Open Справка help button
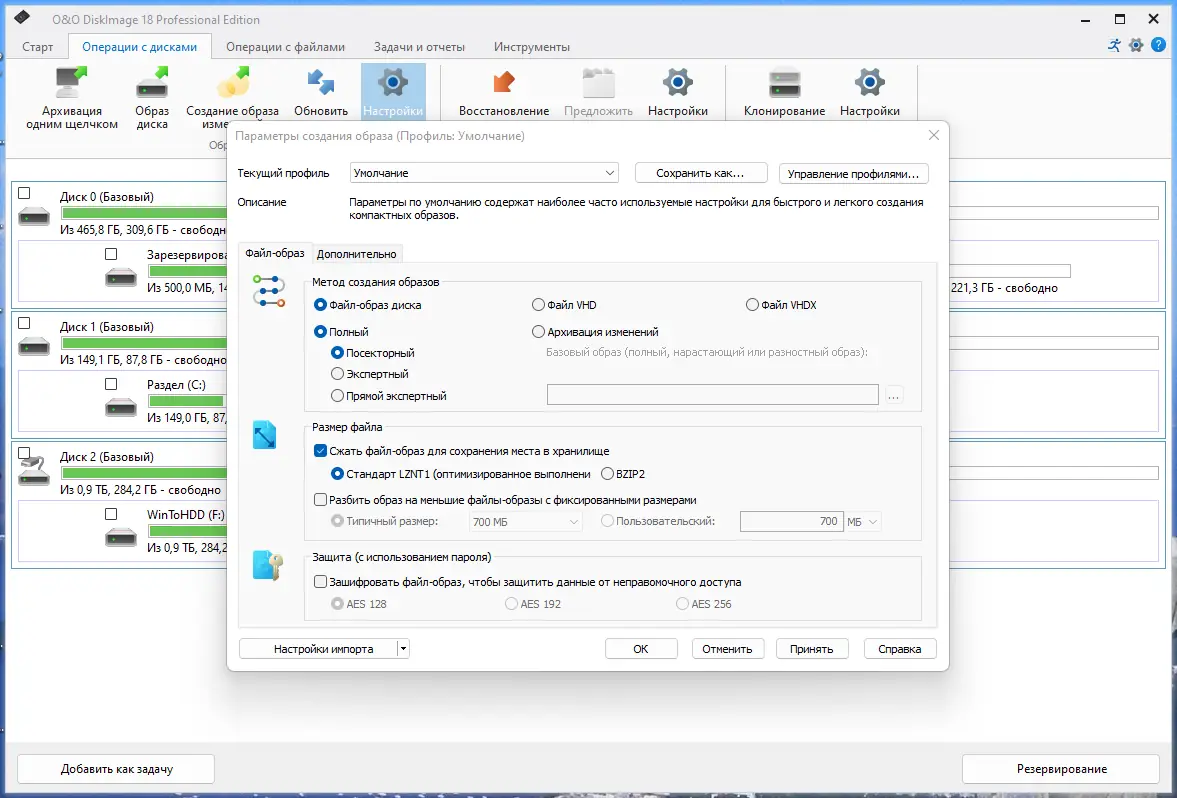Screen dimensions: 1177x798 (900, 649)
